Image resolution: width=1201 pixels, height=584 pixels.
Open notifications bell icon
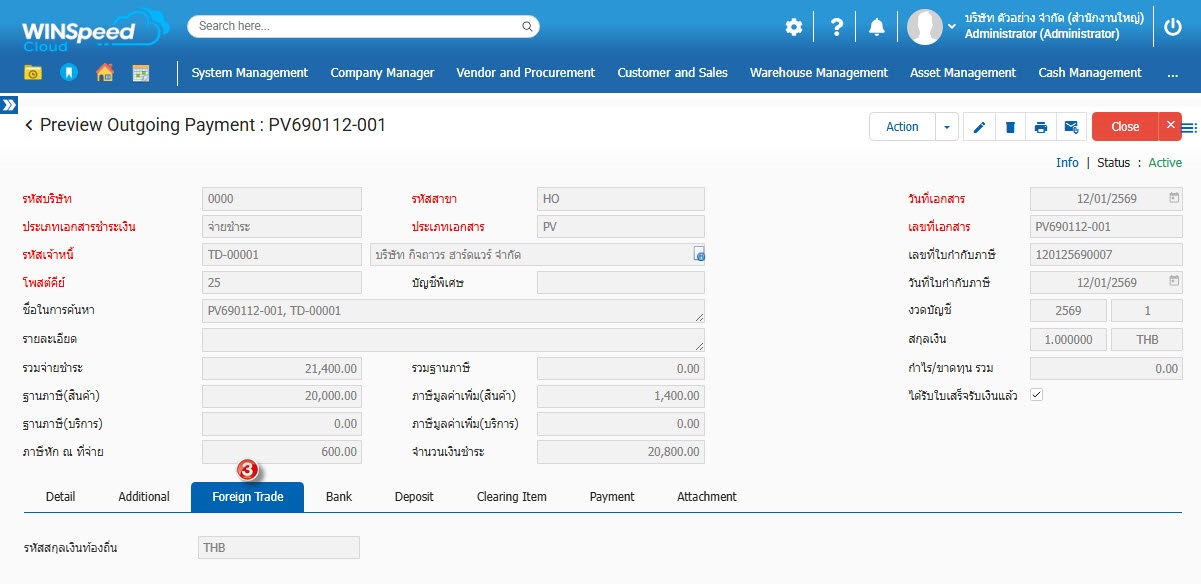[x=877, y=27]
